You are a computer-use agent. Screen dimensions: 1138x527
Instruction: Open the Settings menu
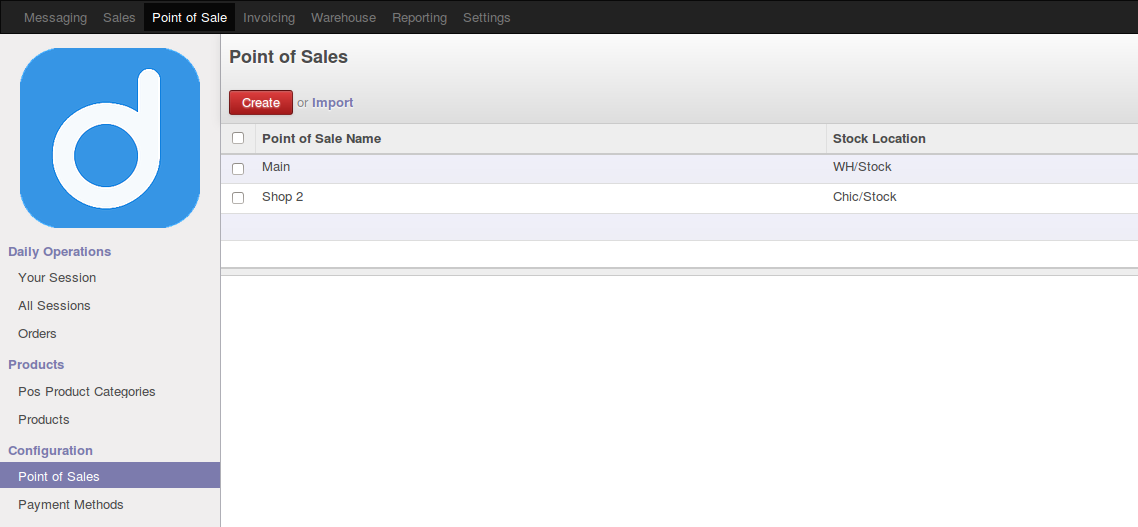[486, 17]
